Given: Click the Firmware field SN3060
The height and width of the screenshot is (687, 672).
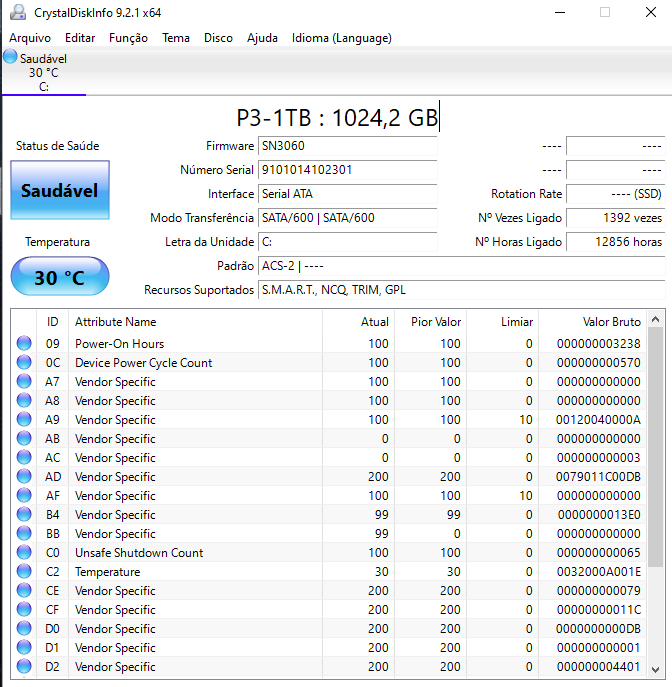Looking at the screenshot, I should [x=347, y=146].
